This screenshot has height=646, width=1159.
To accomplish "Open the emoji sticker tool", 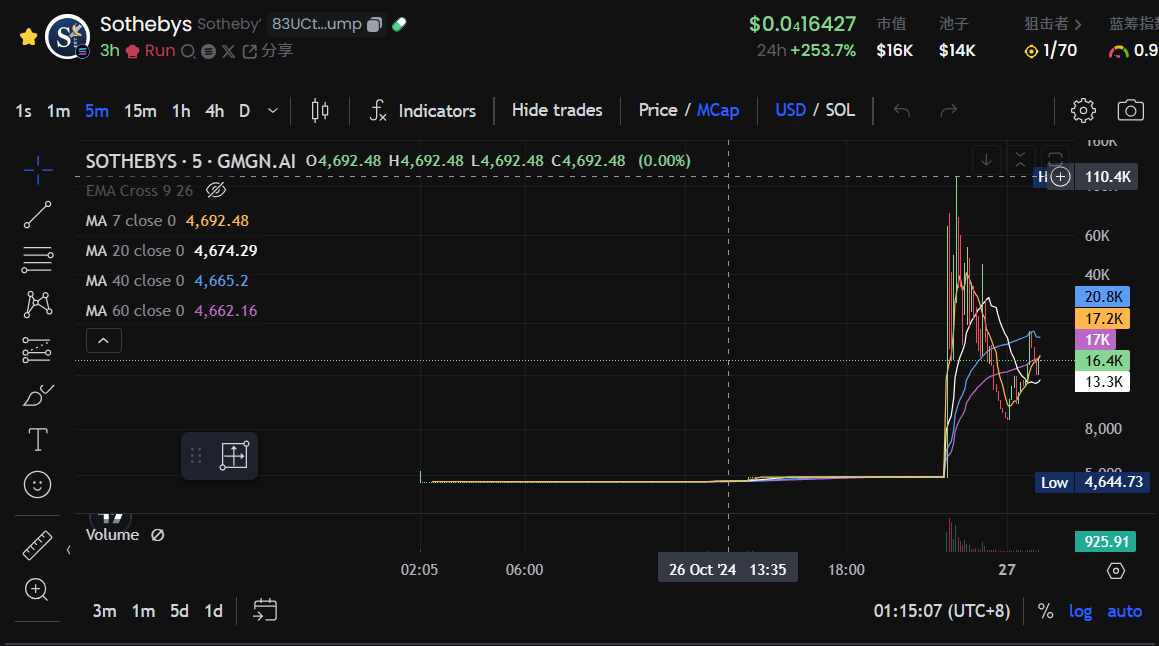I will [37, 485].
